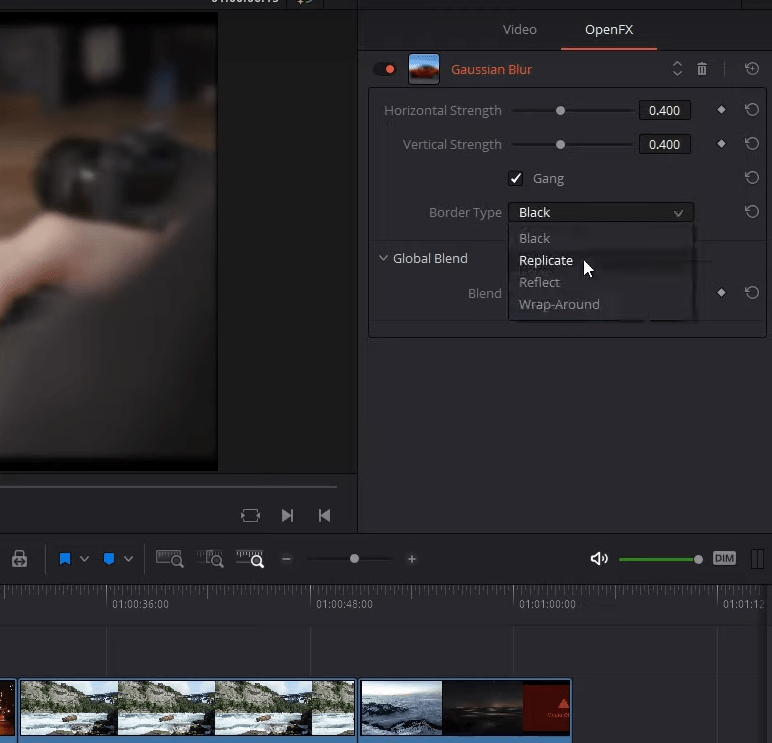Screen dimensions: 772x743
Task: Reset the Blend parameter
Action: click(x=752, y=293)
